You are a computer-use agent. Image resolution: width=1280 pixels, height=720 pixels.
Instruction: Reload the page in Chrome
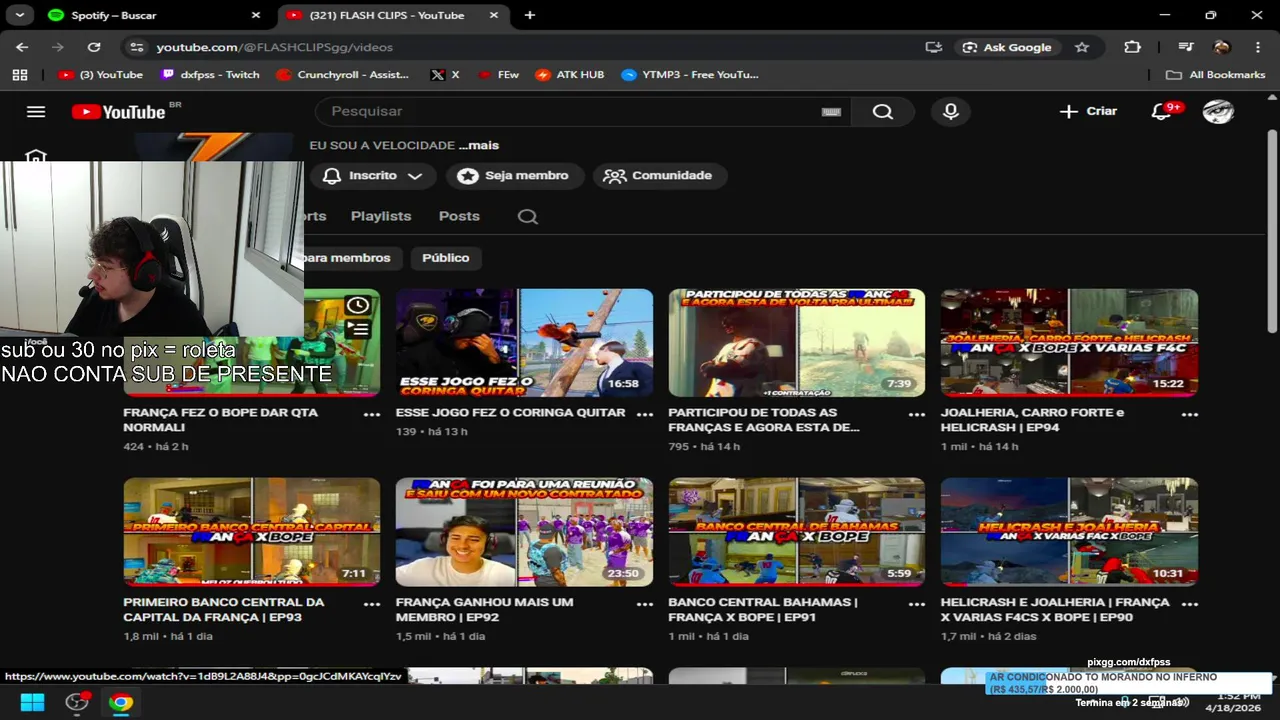tap(94, 47)
